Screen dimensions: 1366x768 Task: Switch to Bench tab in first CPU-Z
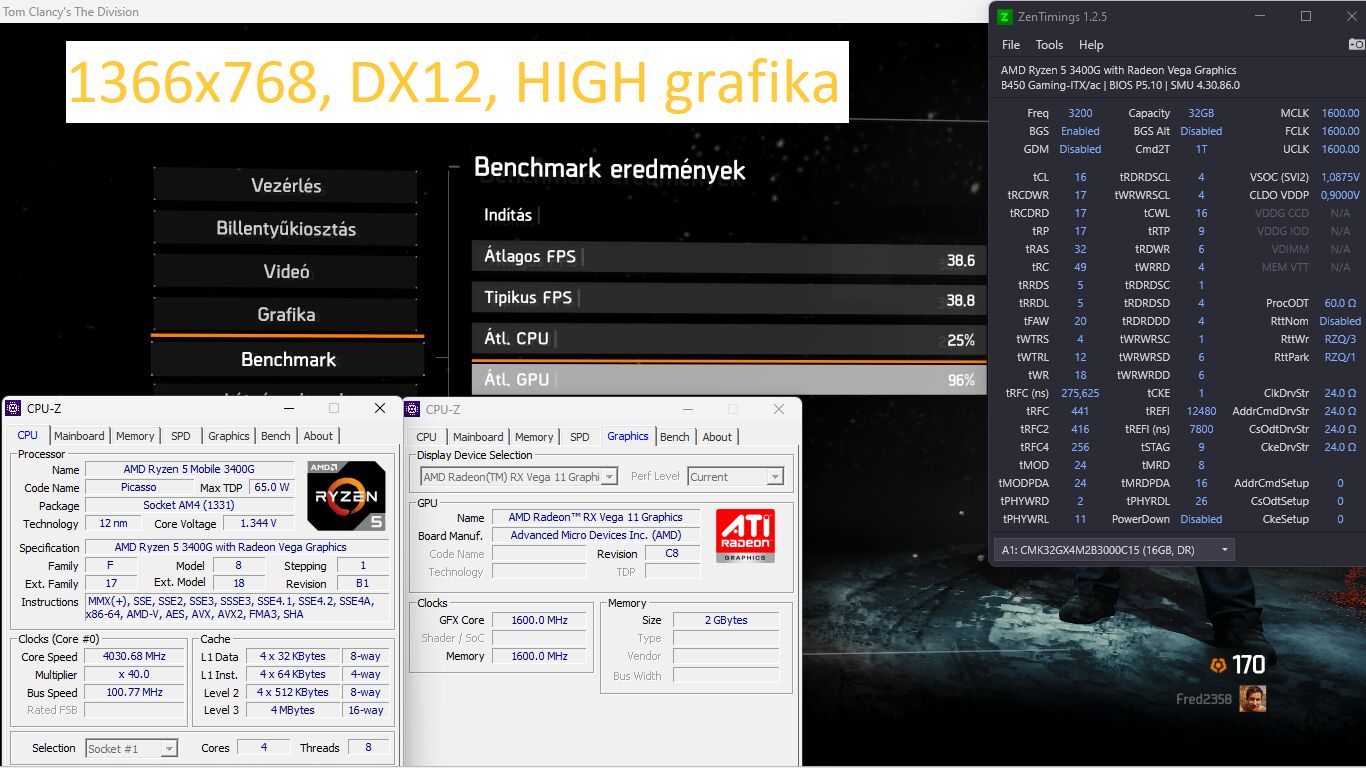[x=276, y=436]
